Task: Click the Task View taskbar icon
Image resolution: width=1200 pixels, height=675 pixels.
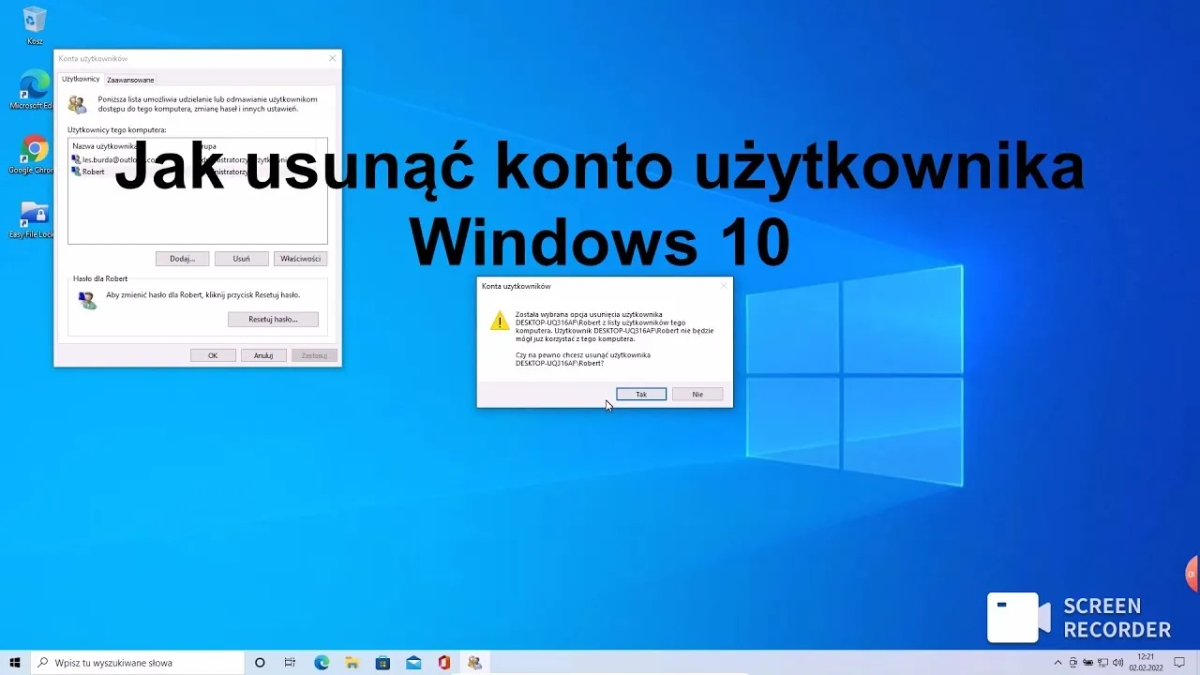Action: point(290,662)
